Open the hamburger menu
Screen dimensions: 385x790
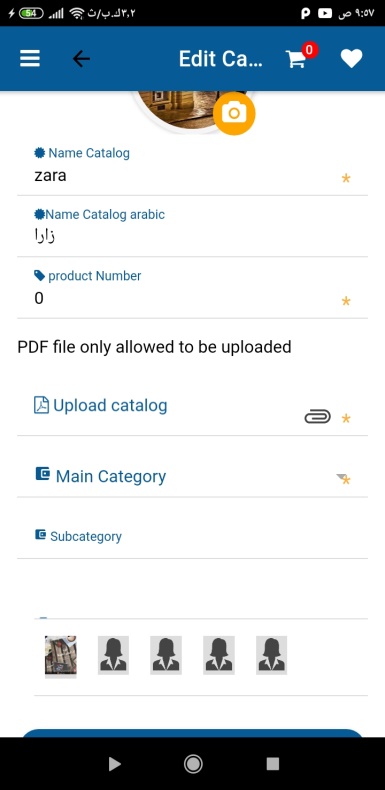click(x=30, y=59)
